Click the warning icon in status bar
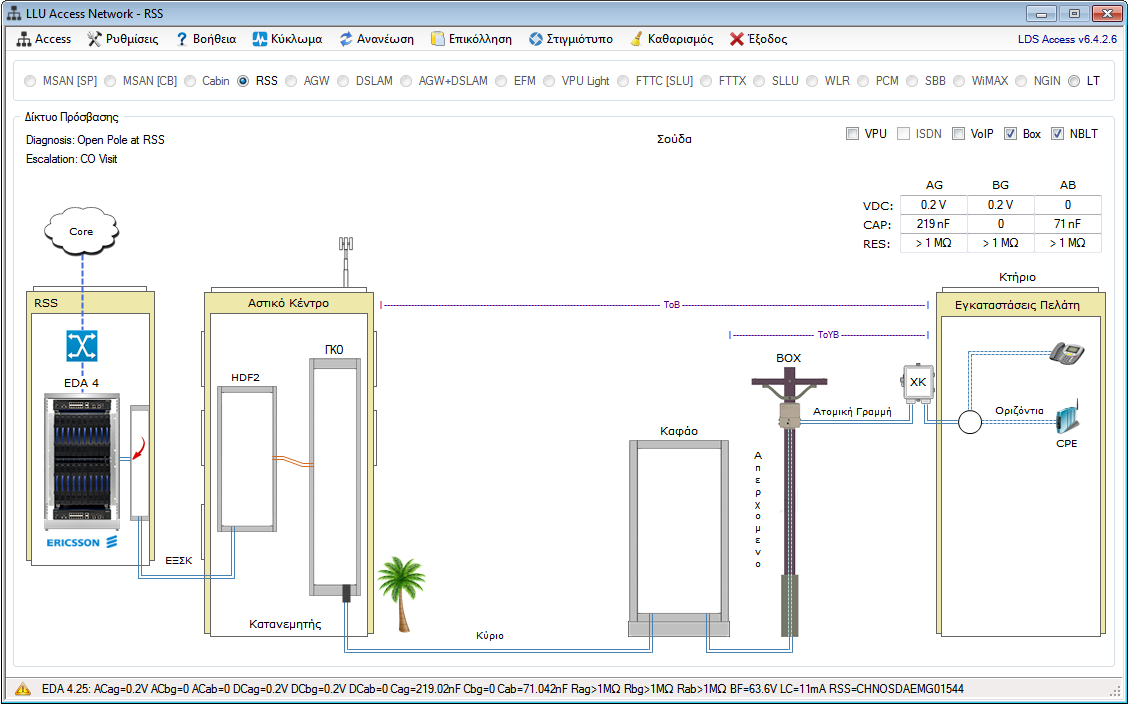Screen dimensions: 1130x705 [x=22, y=689]
